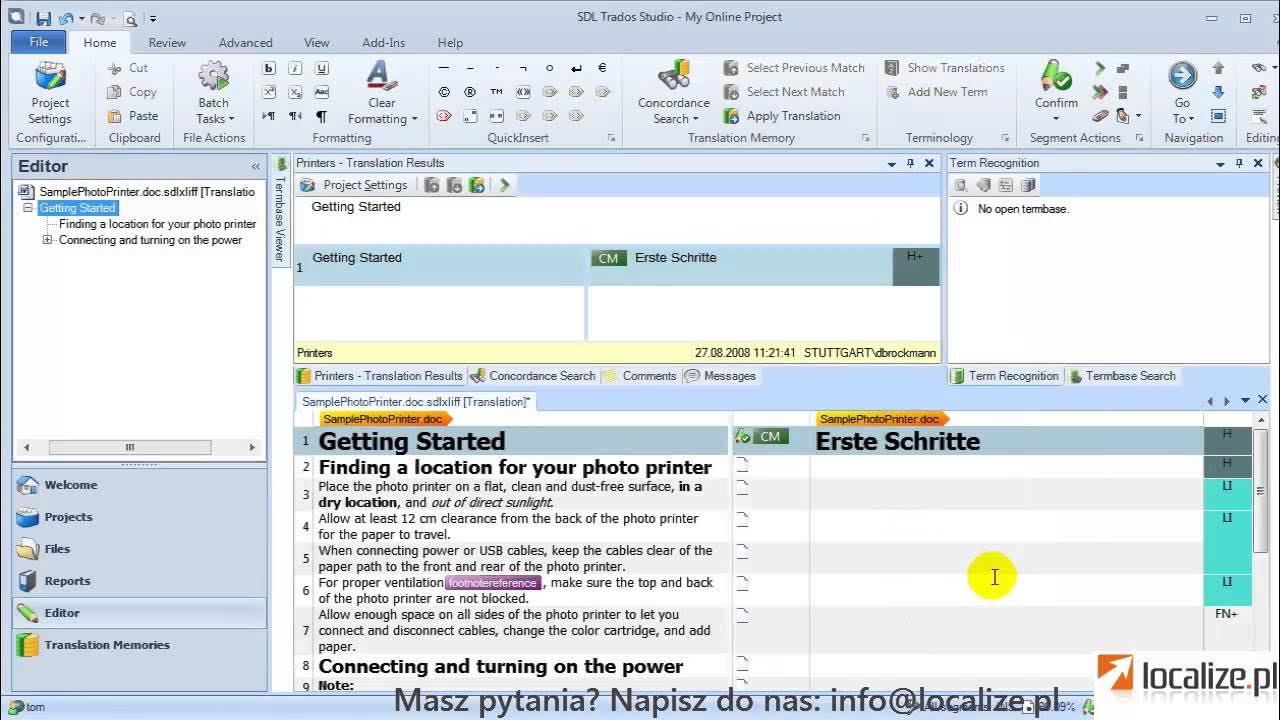Insert the carriage return arrow symbol
The width and height of the screenshot is (1280, 720).
[576, 68]
